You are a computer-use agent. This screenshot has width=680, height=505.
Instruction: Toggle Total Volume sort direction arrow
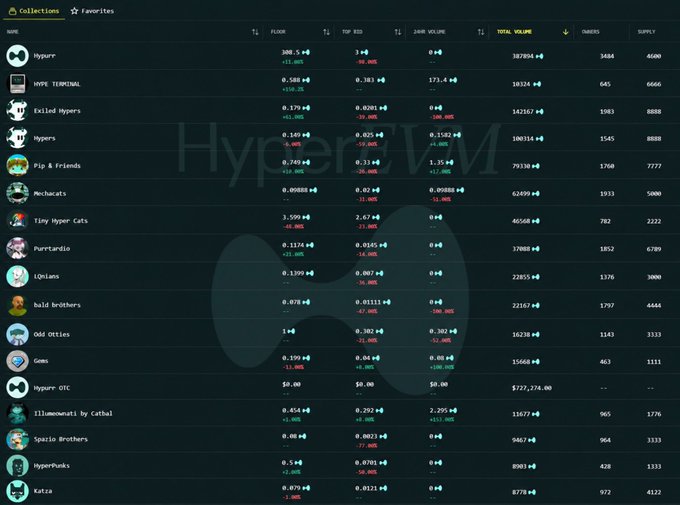pyautogui.click(x=566, y=32)
